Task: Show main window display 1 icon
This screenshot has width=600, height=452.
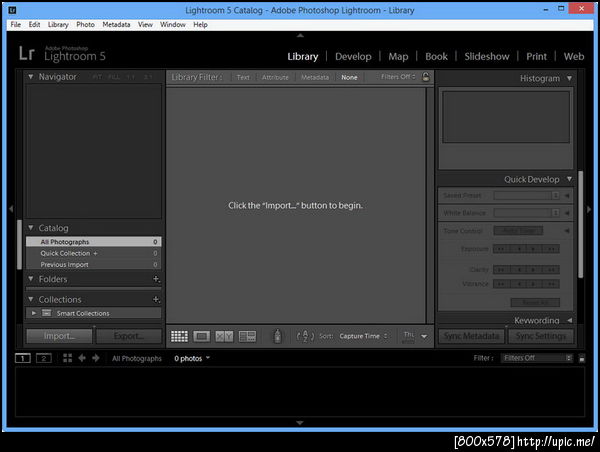Action: (23, 358)
